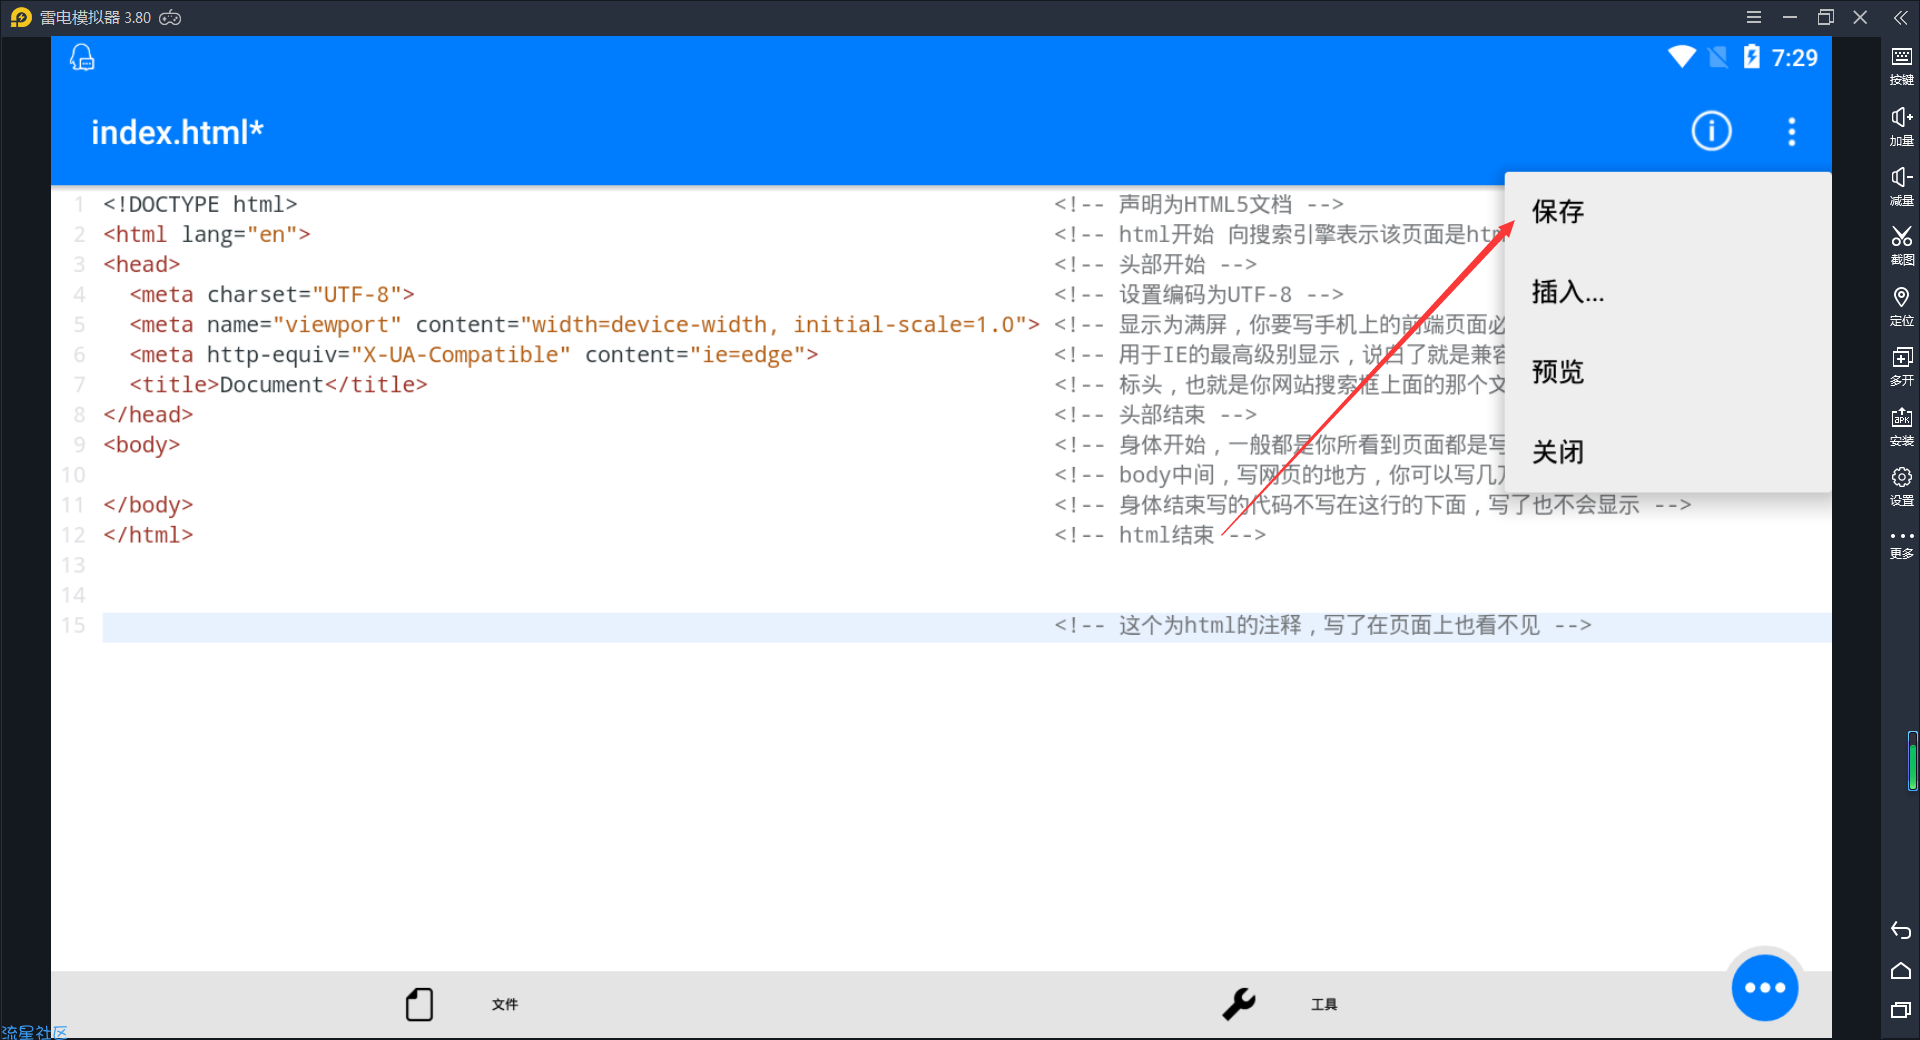Click line number 13 in the gutter
The width and height of the screenshot is (1920, 1040).
click(x=73, y=565)
